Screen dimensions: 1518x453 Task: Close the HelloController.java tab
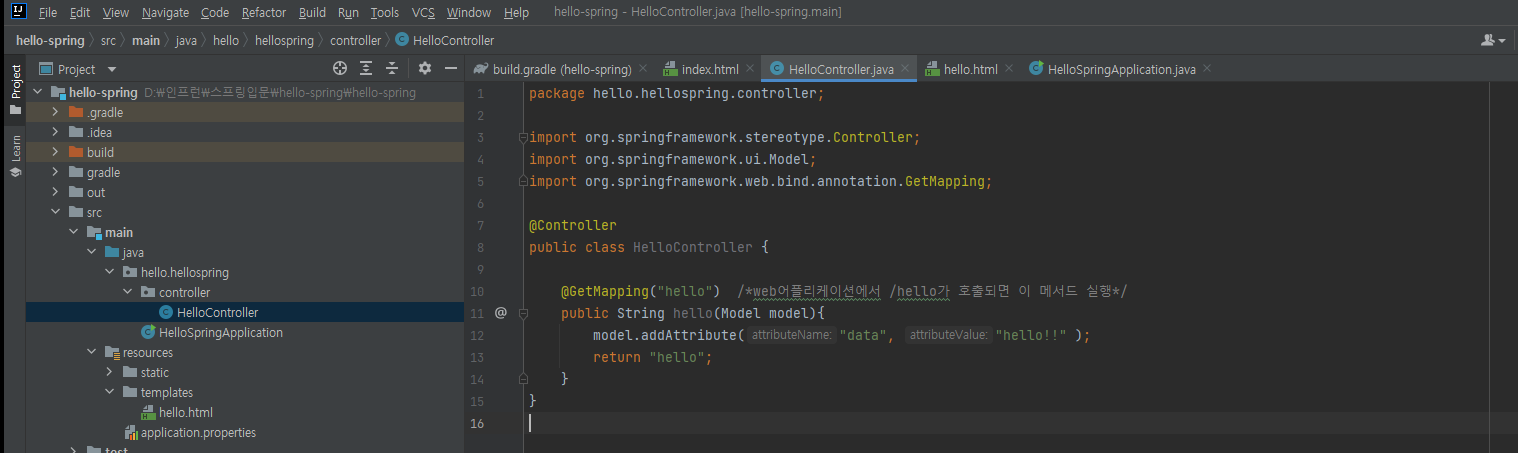905,69
